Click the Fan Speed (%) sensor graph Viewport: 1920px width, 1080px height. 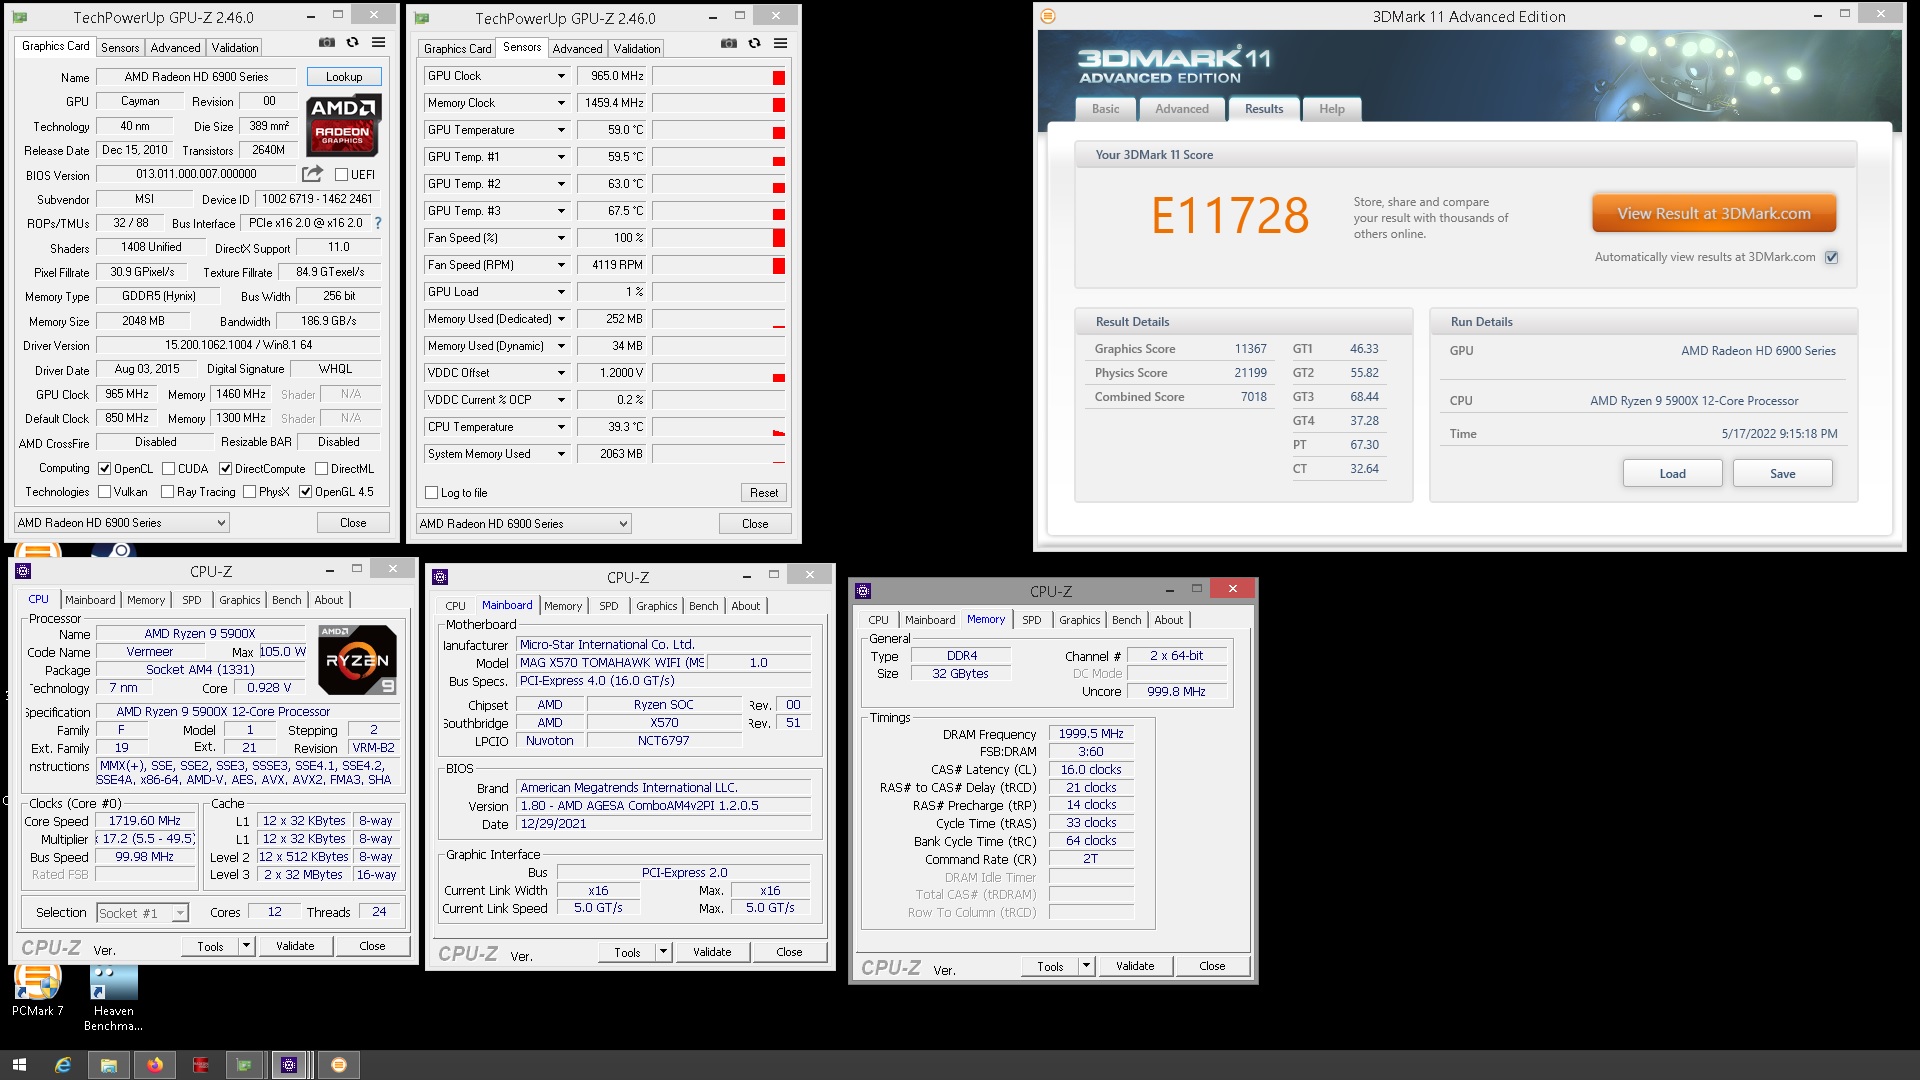(x=719, y=238)
